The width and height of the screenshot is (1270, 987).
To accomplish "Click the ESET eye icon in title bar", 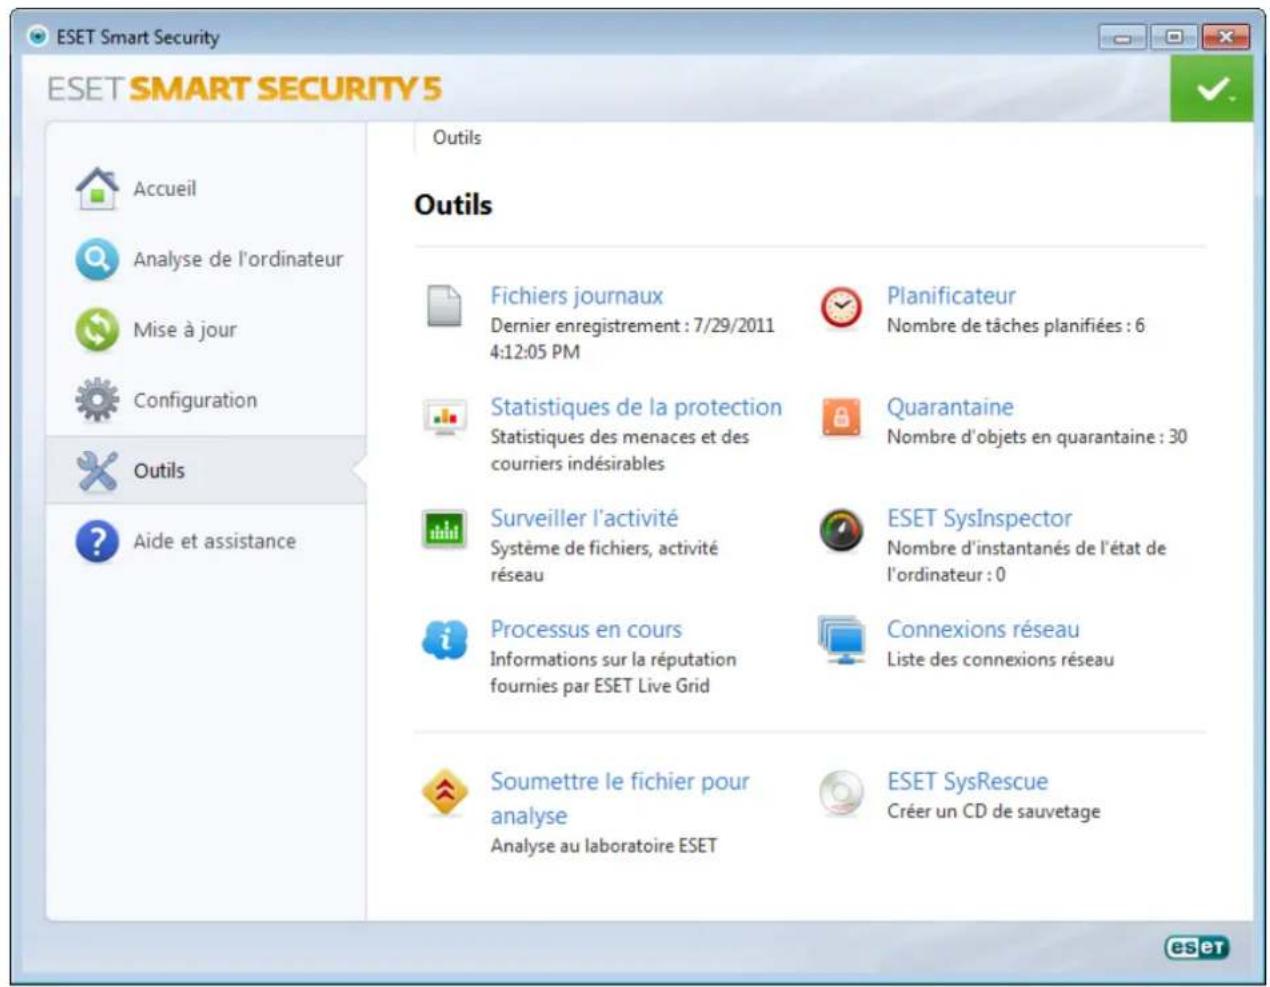I will point(38,37).
